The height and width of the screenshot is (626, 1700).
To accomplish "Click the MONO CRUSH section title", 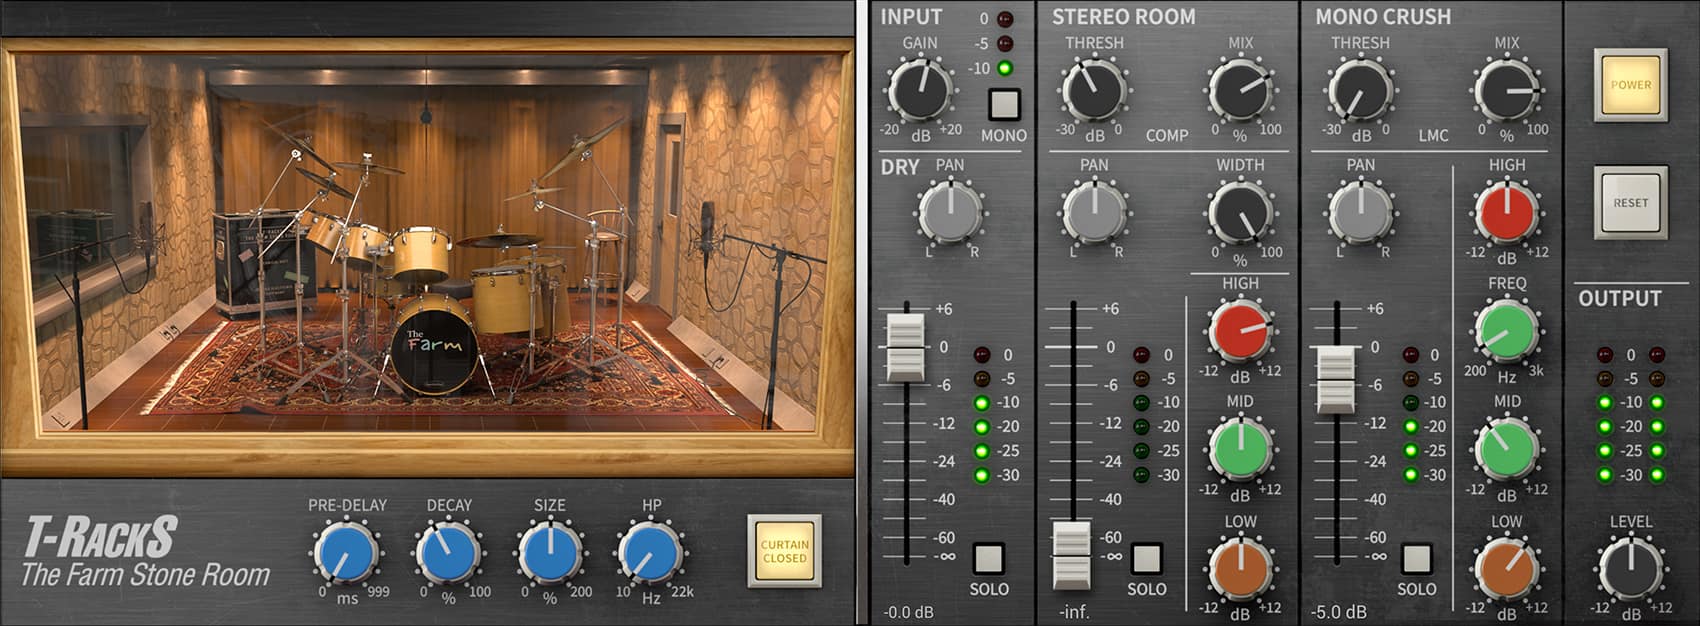I will point(1383,17).
